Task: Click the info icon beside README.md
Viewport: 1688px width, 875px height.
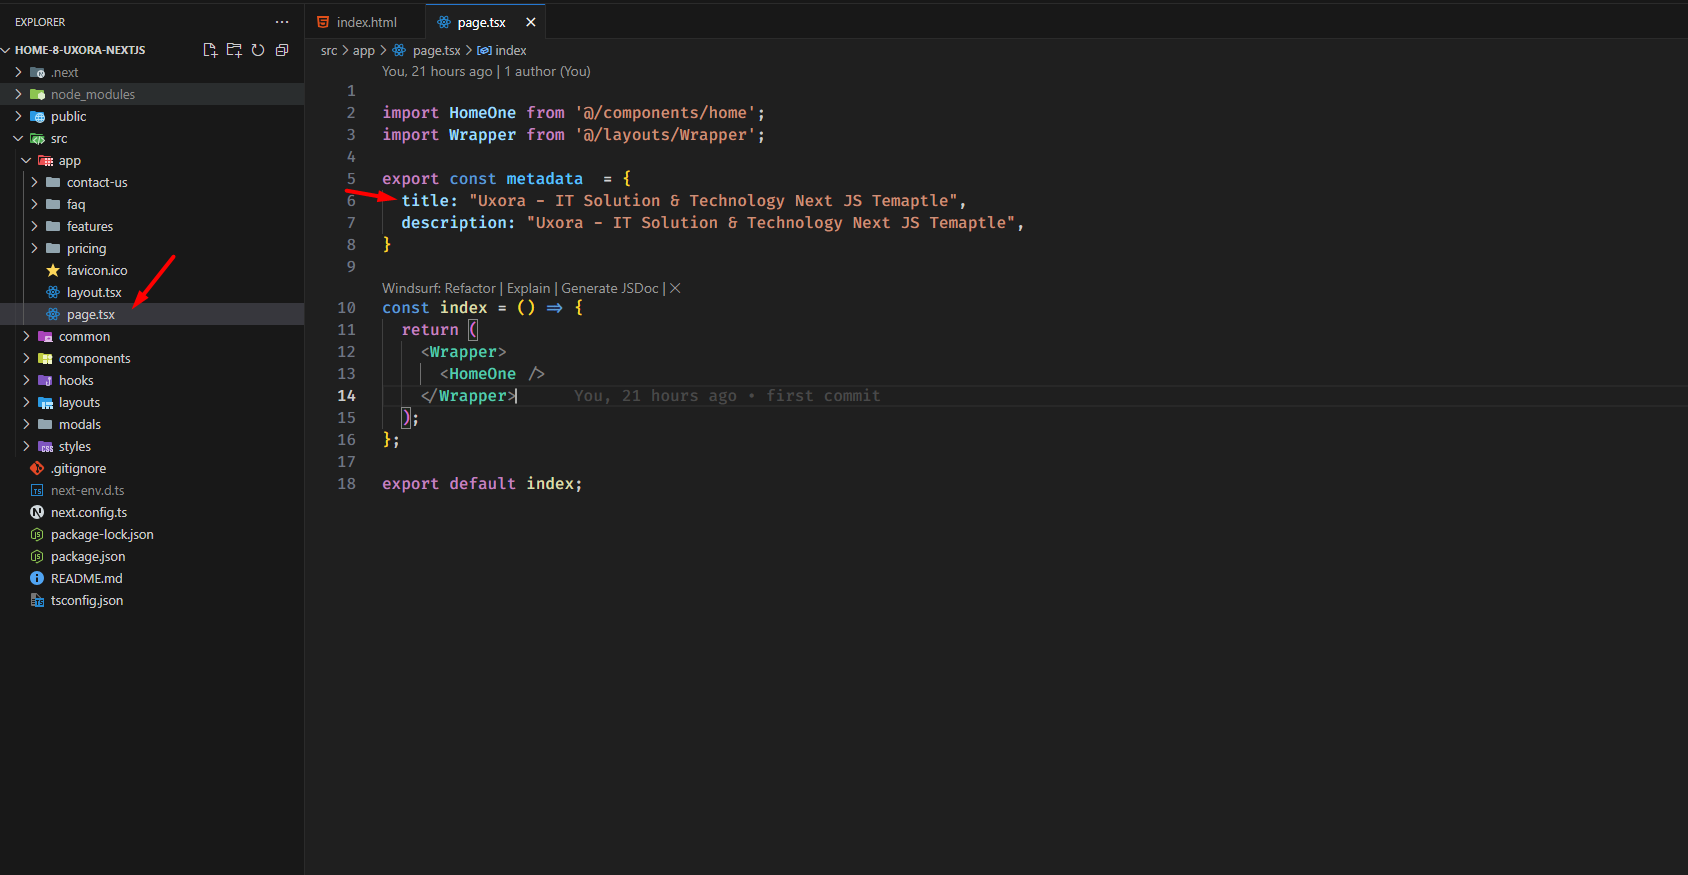Action: pyautogui.click(x=37, y=578)
